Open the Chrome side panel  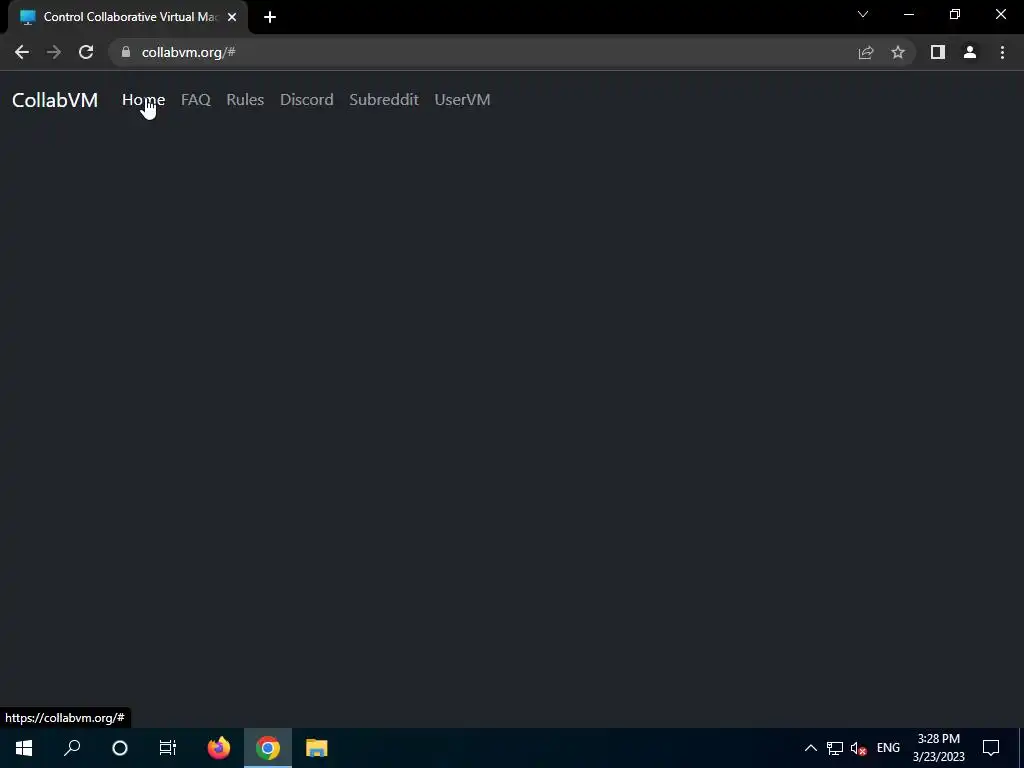(938, 52)
